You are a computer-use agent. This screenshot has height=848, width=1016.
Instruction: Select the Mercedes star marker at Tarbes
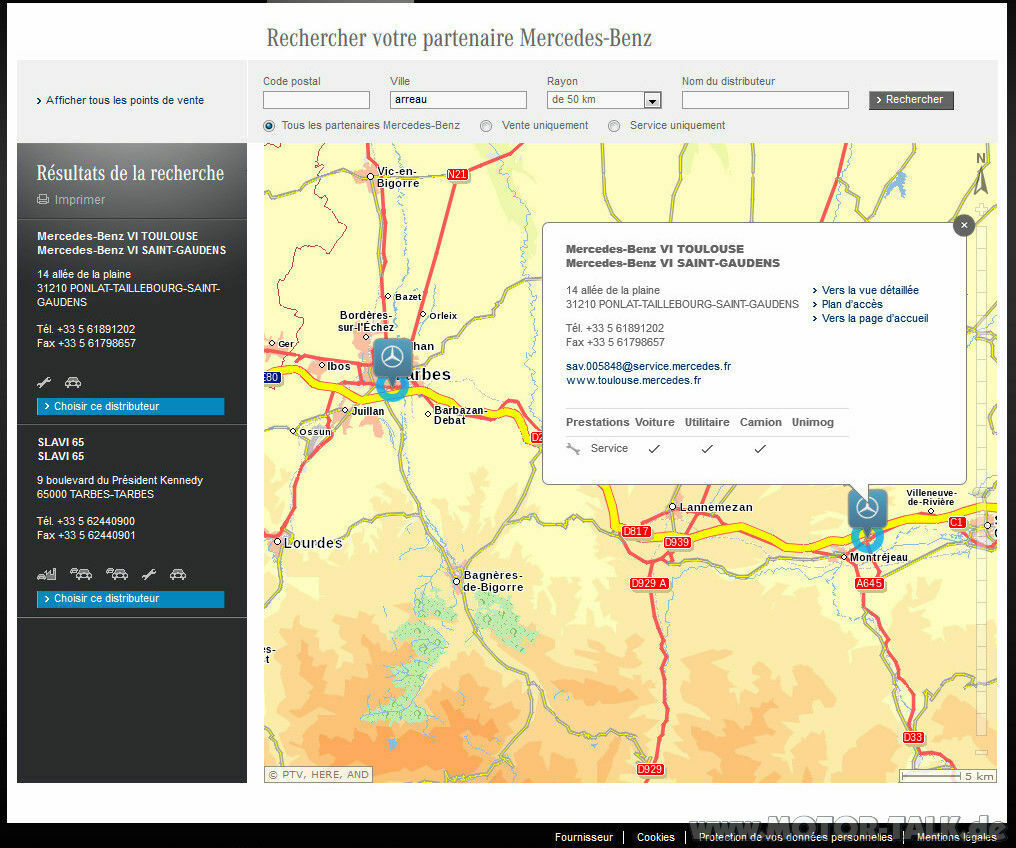point(392,357)
